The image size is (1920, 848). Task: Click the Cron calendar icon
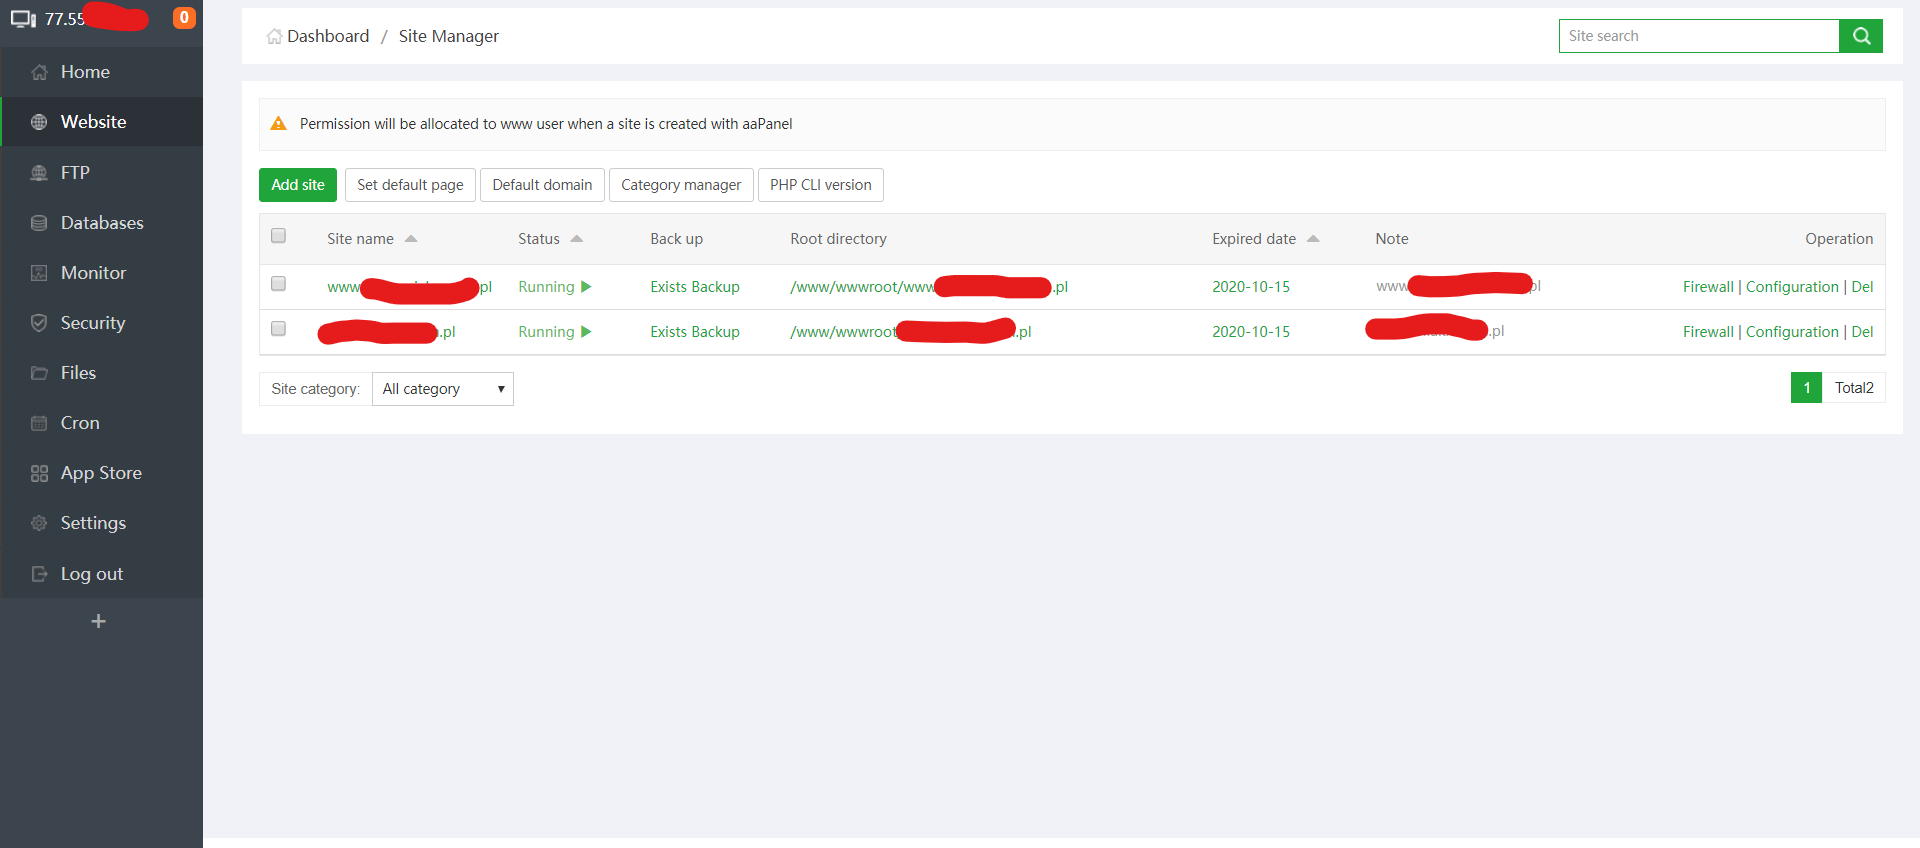(x=39, y=423)
